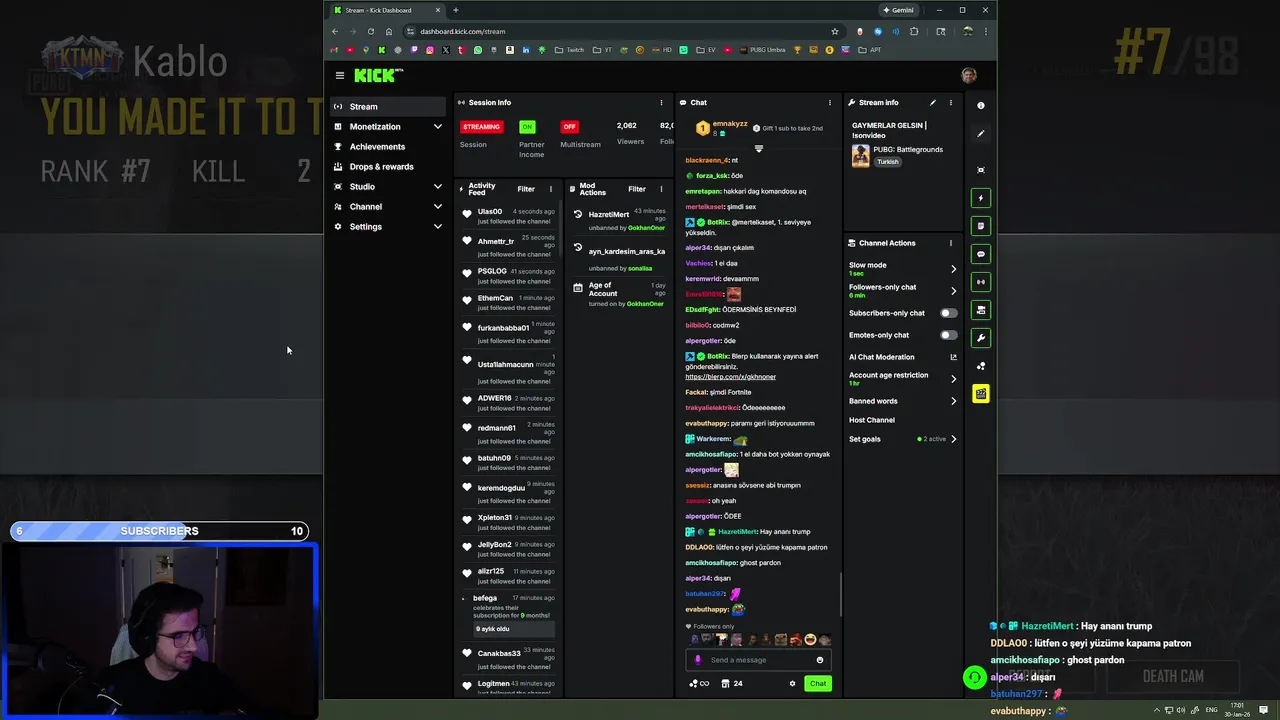This screenshot has width=1280, height=720.
Task: Open Channel Actions three-dot menu
Action: pos(951,243)
